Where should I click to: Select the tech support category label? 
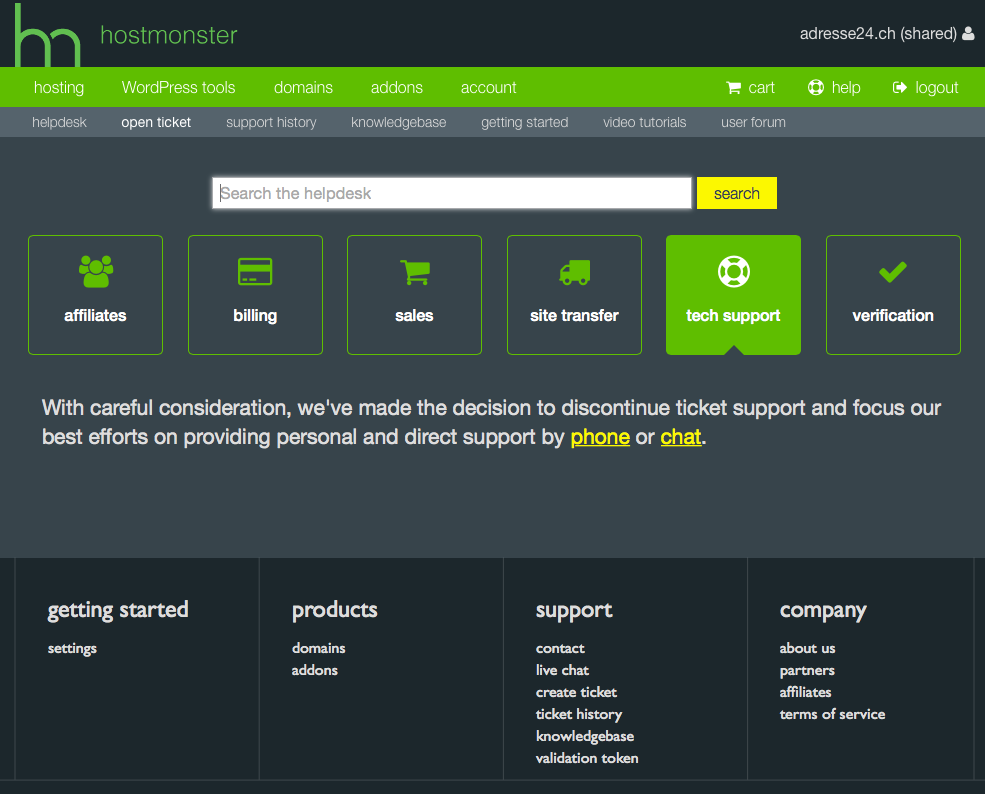[x=733, y=315]
